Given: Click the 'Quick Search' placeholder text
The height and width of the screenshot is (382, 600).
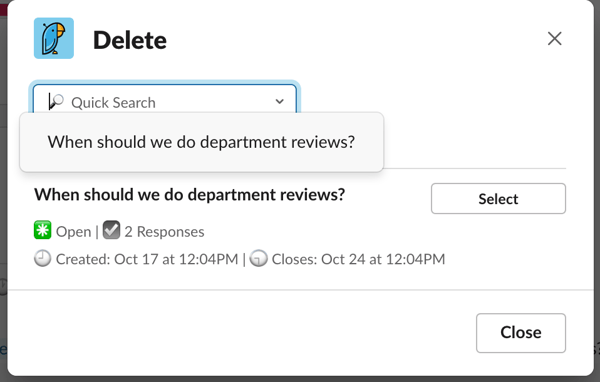Looking at the screenshot, I should coord(113,103).
